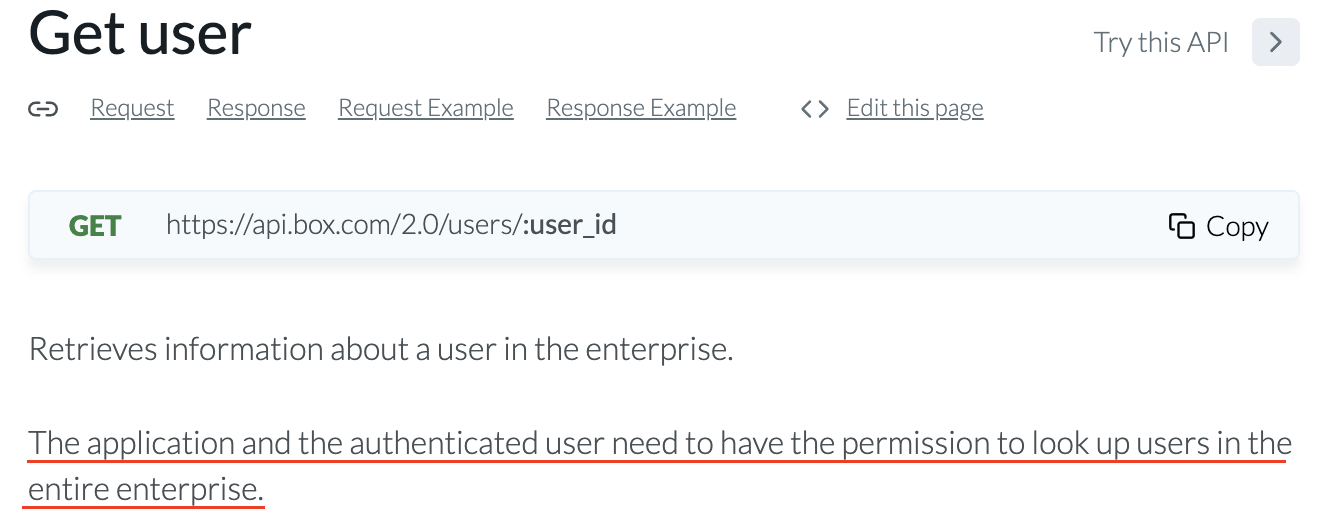Click the Copy text label

coord(1237,227)
